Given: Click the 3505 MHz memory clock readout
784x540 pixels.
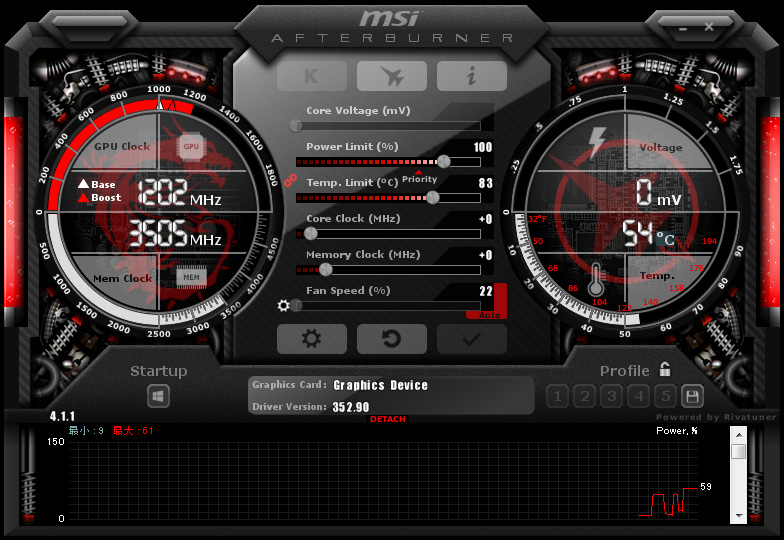Looking at the screenshot, I should [x=176, y=234].
